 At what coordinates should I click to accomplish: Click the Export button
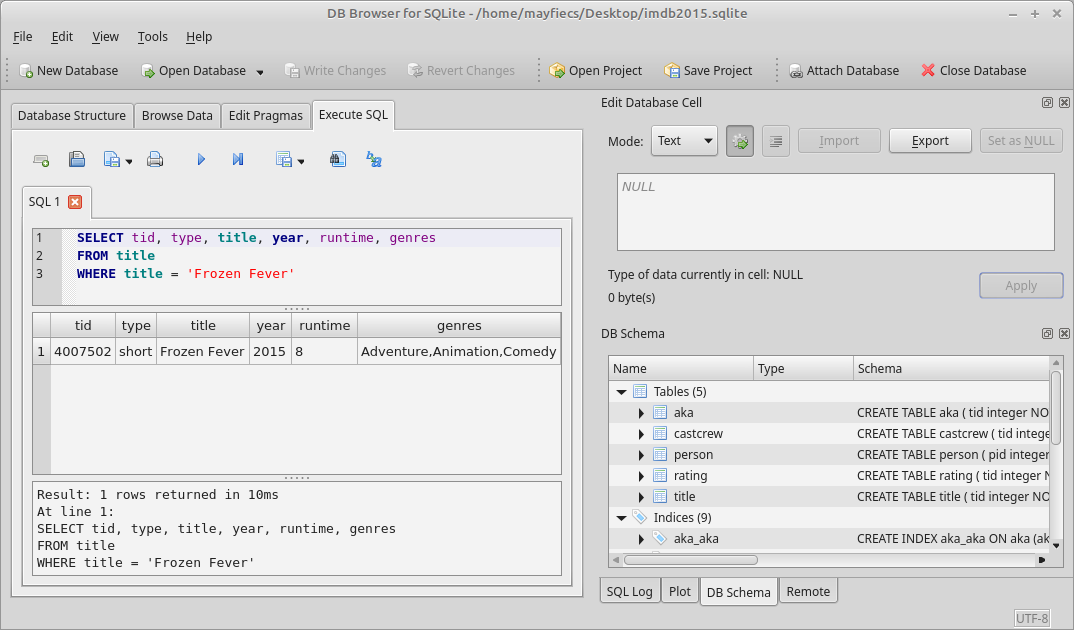click(x=930, y=140)
